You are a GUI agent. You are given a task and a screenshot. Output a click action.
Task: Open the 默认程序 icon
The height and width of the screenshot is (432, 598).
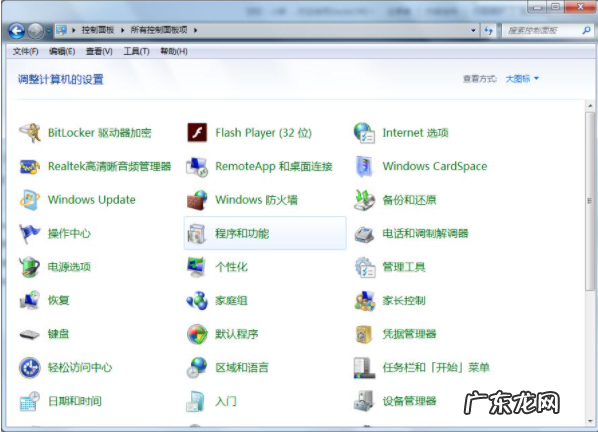tap(197, 334)
